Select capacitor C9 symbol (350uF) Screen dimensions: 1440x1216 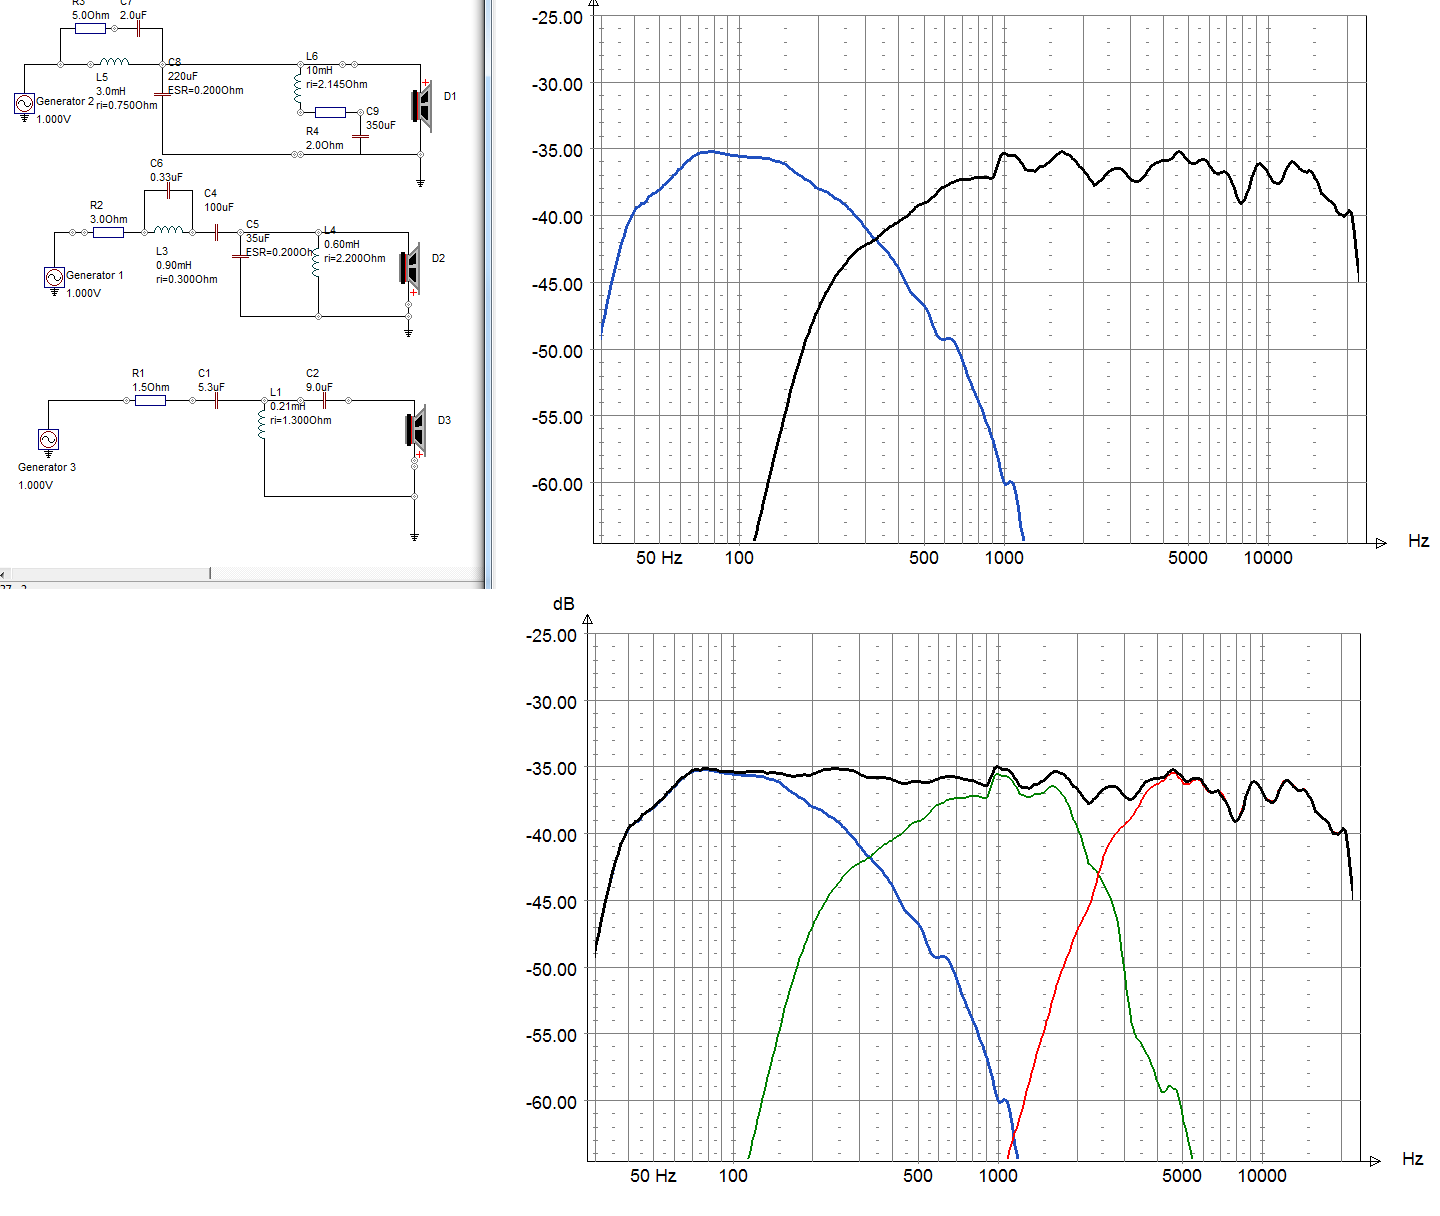coord(361,135)
